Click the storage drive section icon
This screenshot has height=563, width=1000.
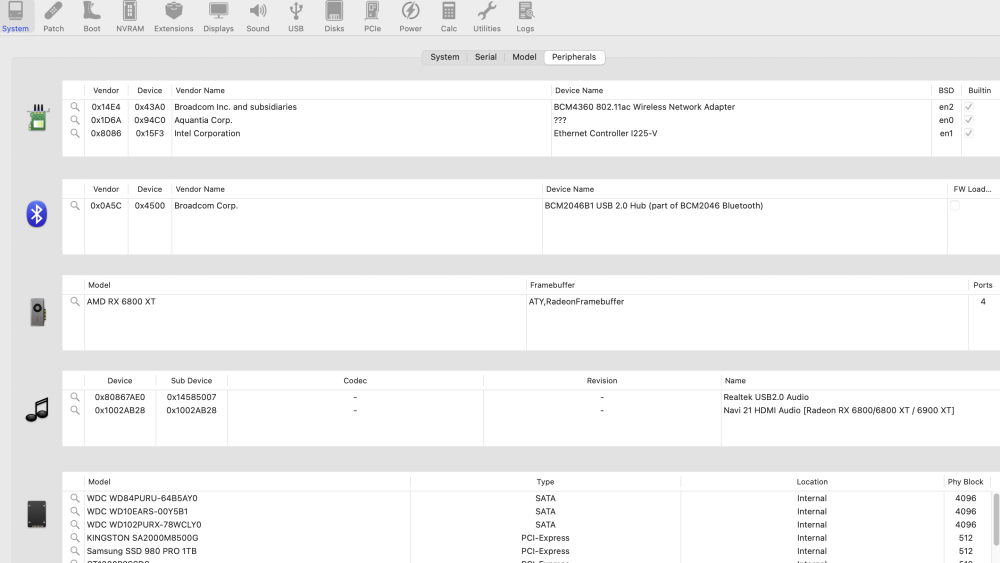(36, 514)
